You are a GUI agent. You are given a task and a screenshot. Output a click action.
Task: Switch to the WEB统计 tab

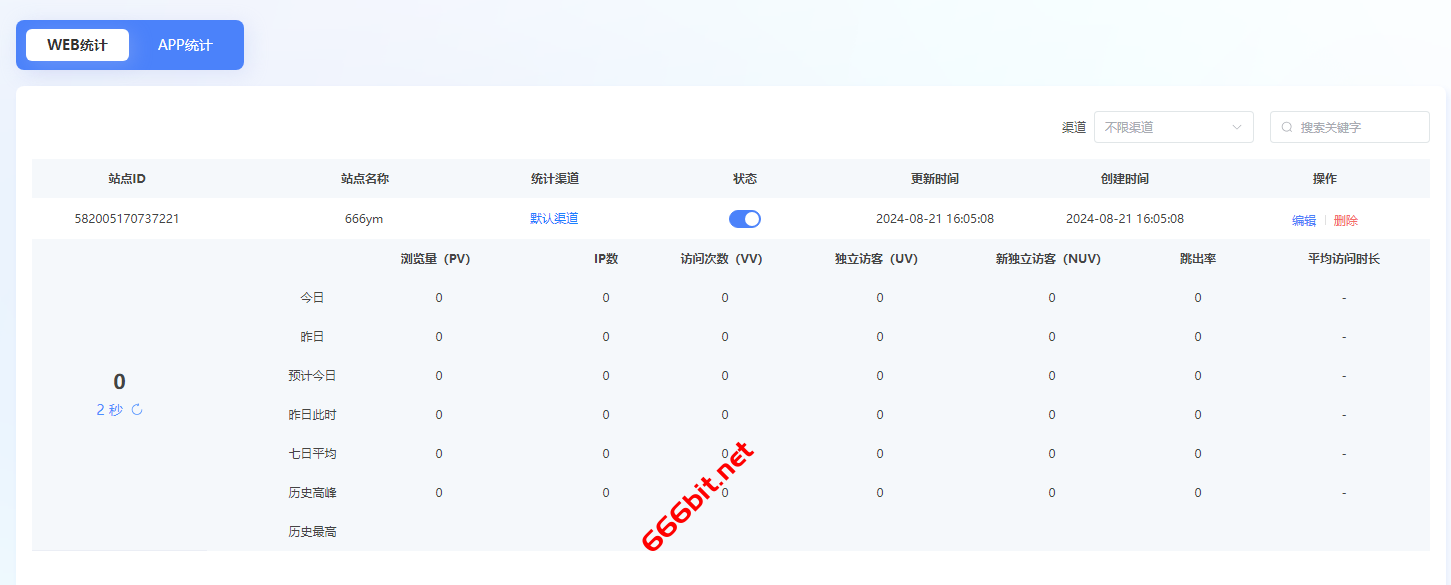[x=77, y=45]
